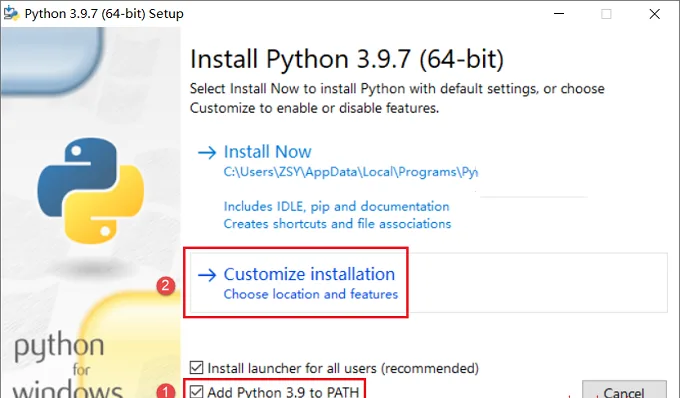Toggle Add Python 3.9 to PATH checkbox
Screen dimensions: 680x398
pos(196,391)
